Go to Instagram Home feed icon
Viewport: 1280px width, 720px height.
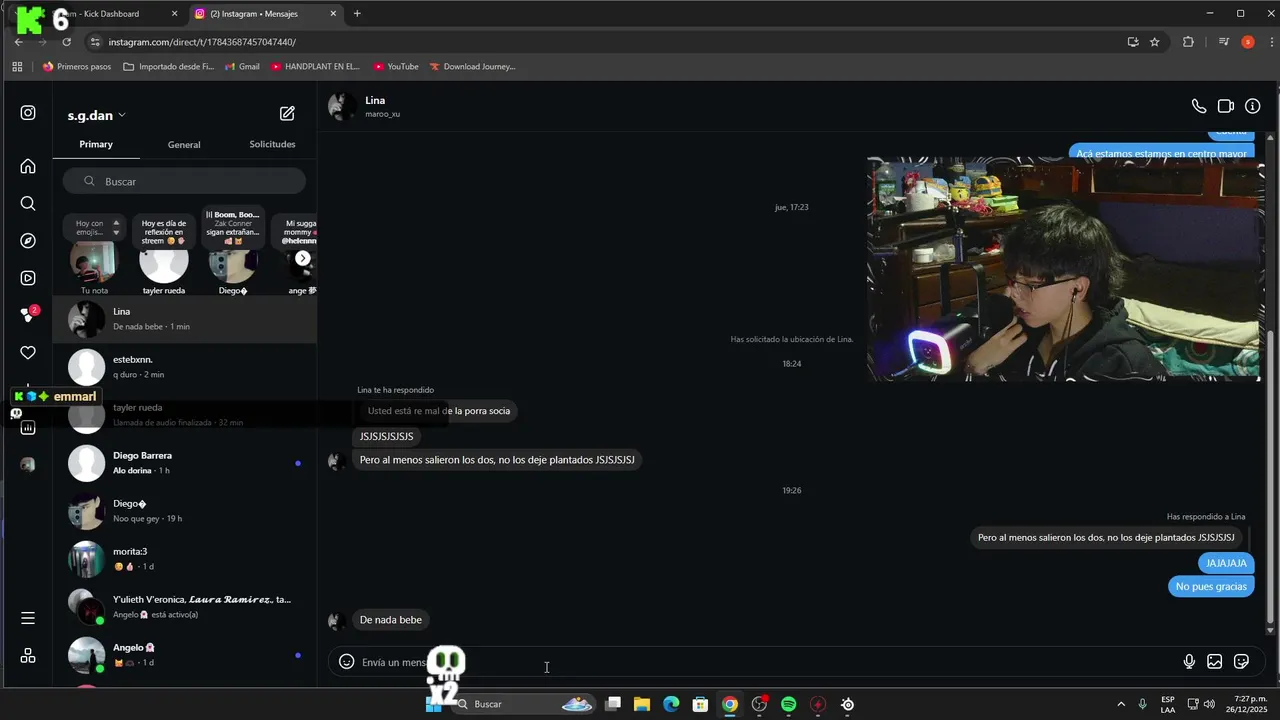(x=28, y=166)
